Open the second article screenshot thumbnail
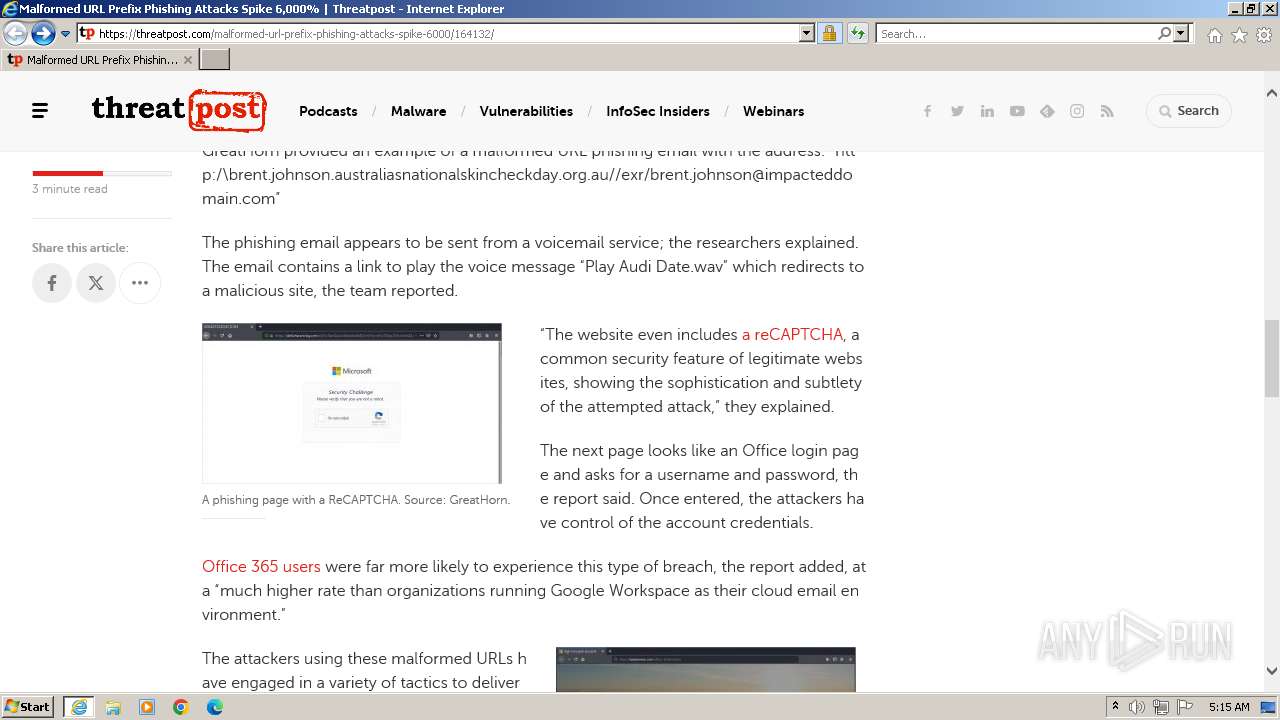Screen dimensions: 1280x720 (706, 669)
